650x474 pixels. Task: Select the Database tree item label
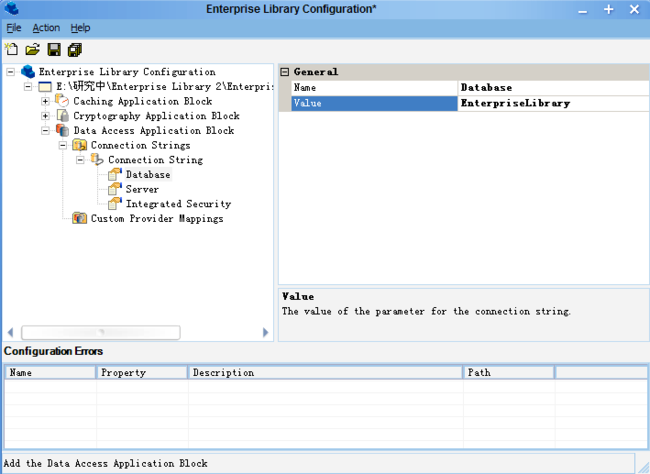point(148,174)
